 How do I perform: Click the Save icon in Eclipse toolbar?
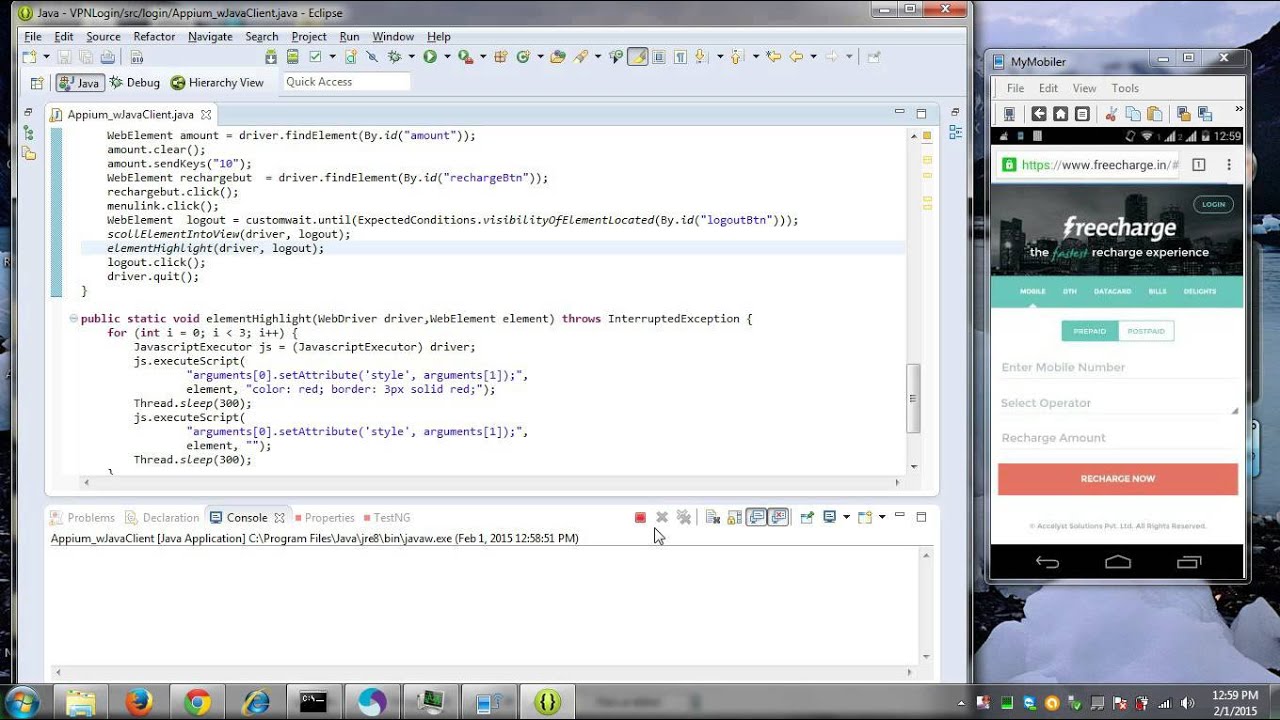pyautogui.click(x=64, y=57)
